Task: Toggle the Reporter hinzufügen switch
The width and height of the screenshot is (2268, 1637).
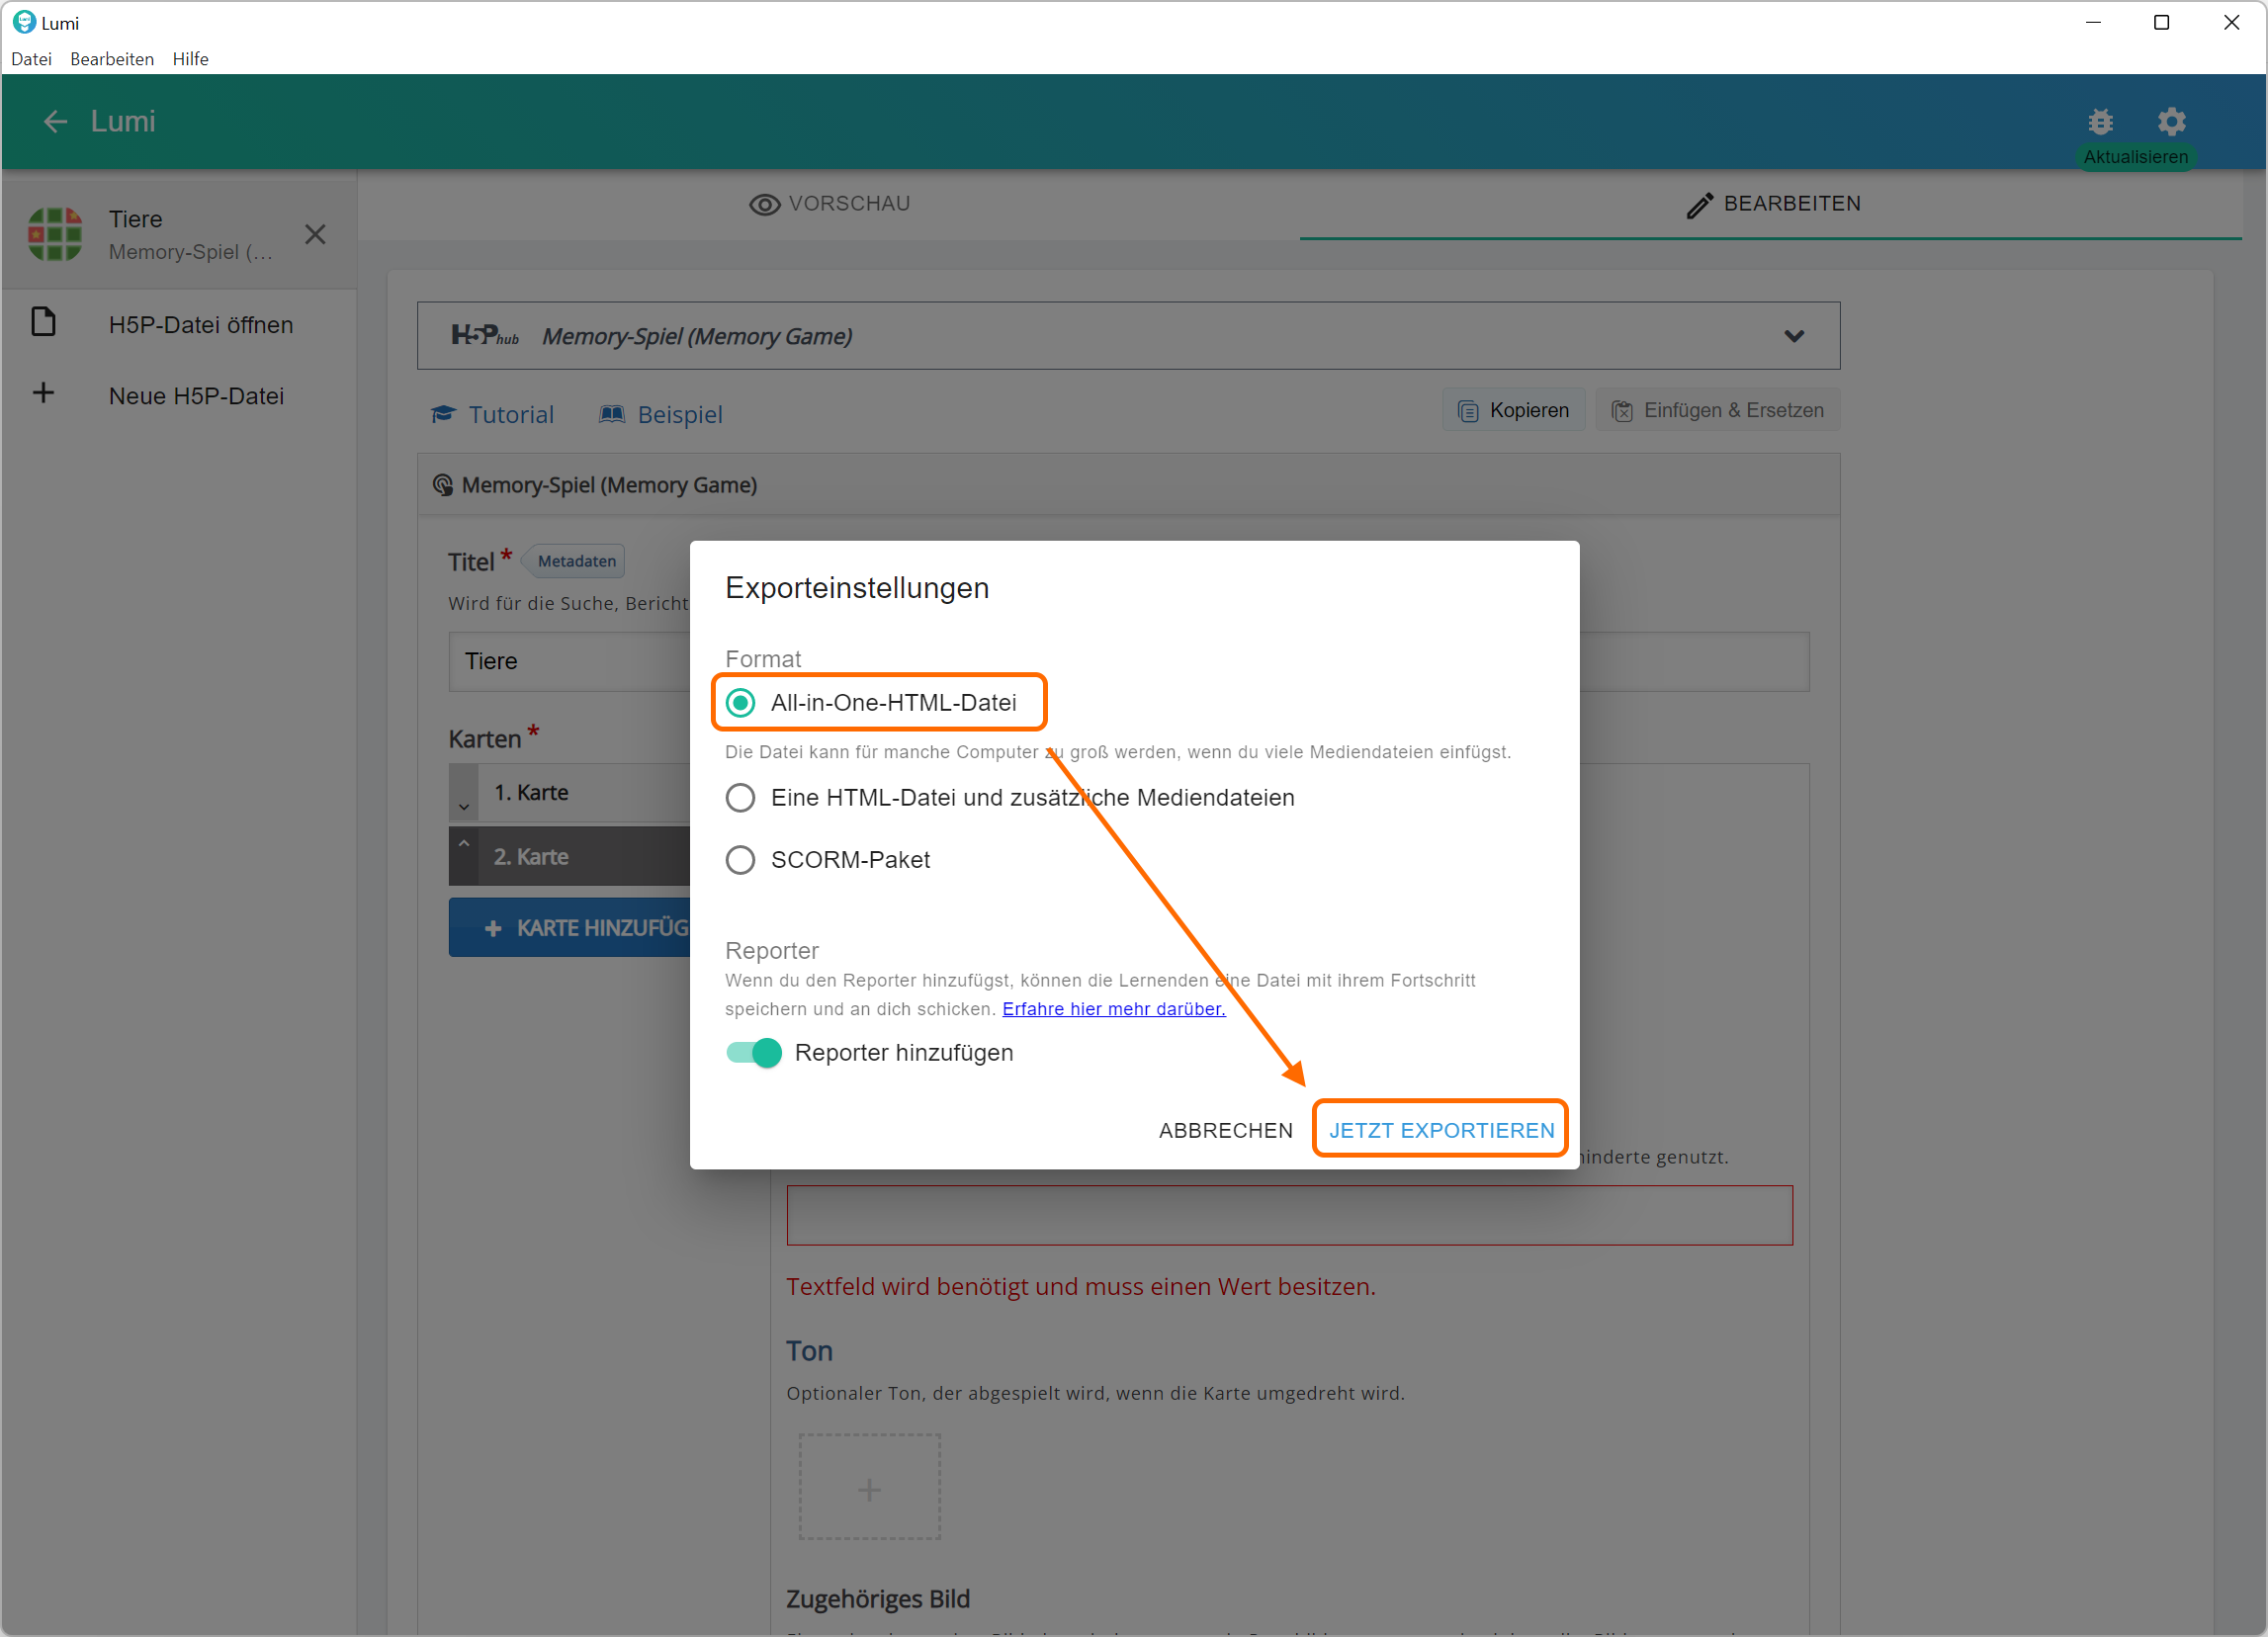Action: [754, 1053]
